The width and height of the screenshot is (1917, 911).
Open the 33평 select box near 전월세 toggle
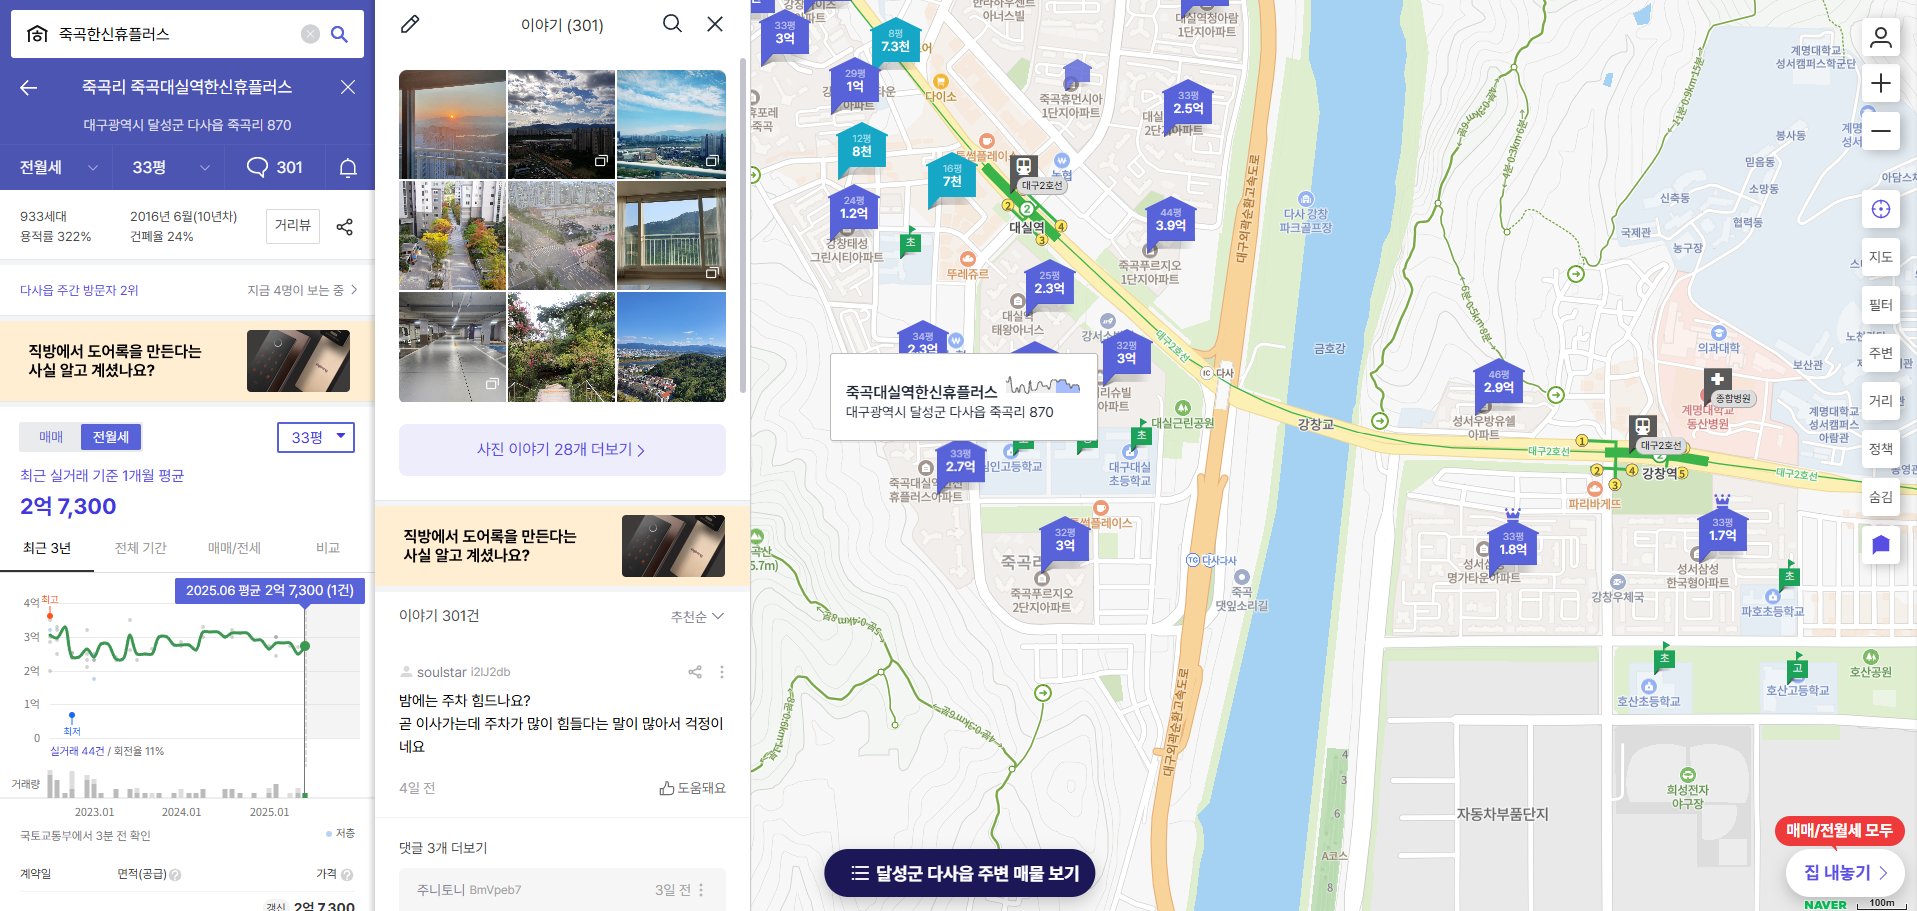[x=316, y=437]
